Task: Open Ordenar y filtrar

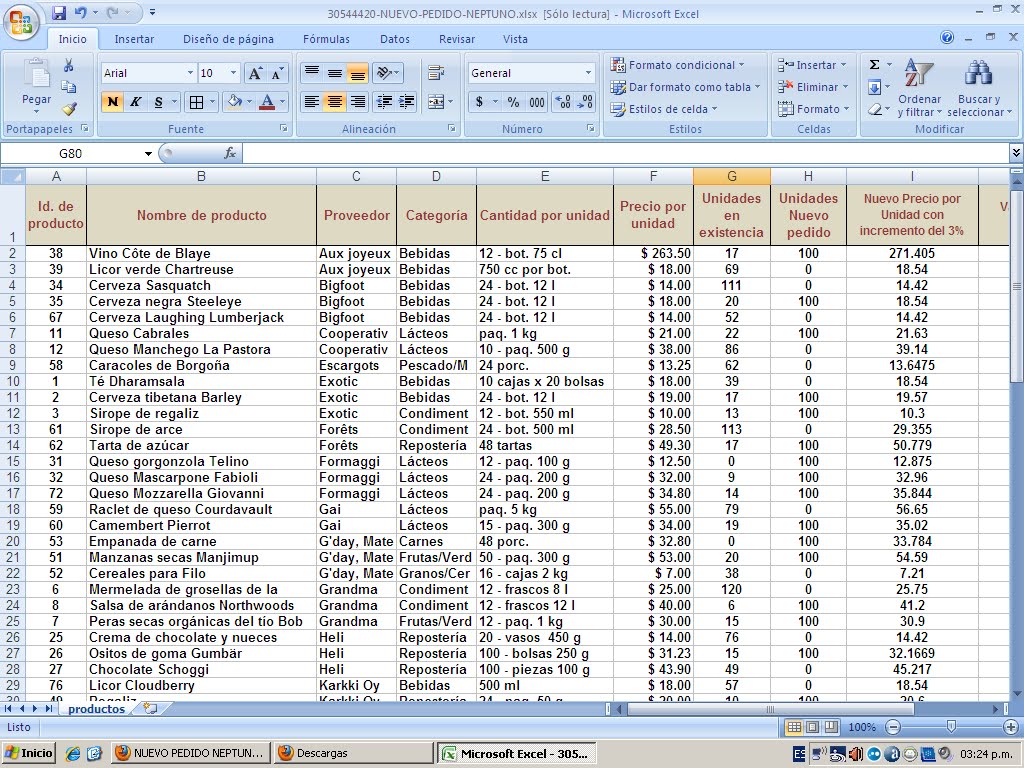Action: [920, 88]
